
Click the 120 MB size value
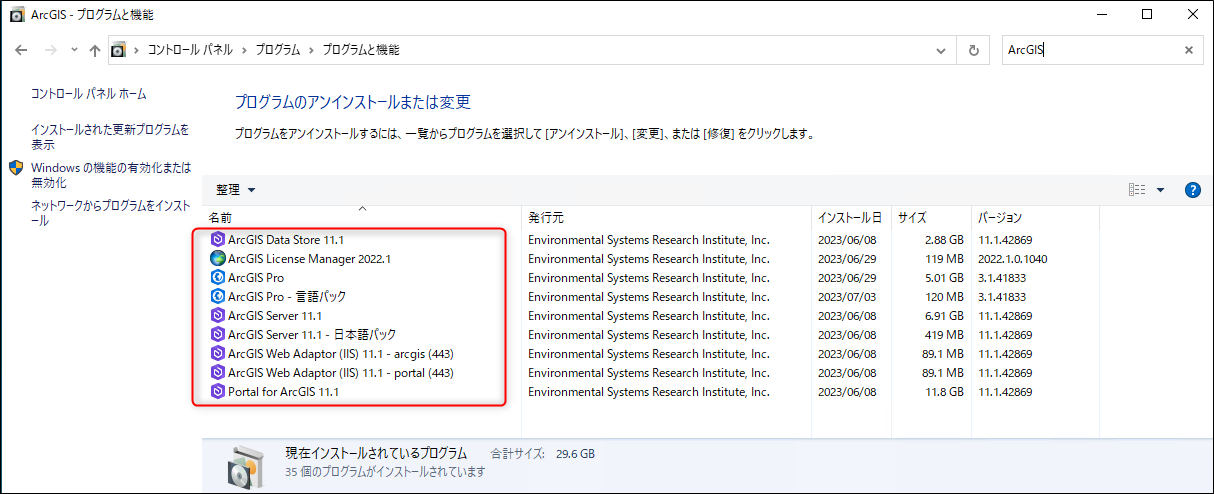tap(945, 297)
